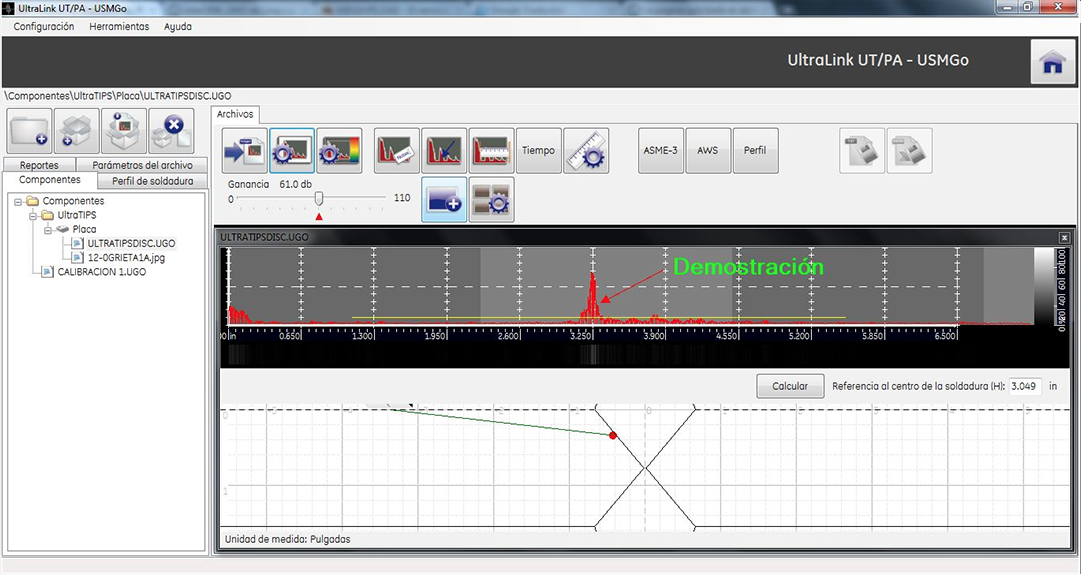Click the '61.0 db' gain value
This screenshot has height=575, width=1082.
296,184
